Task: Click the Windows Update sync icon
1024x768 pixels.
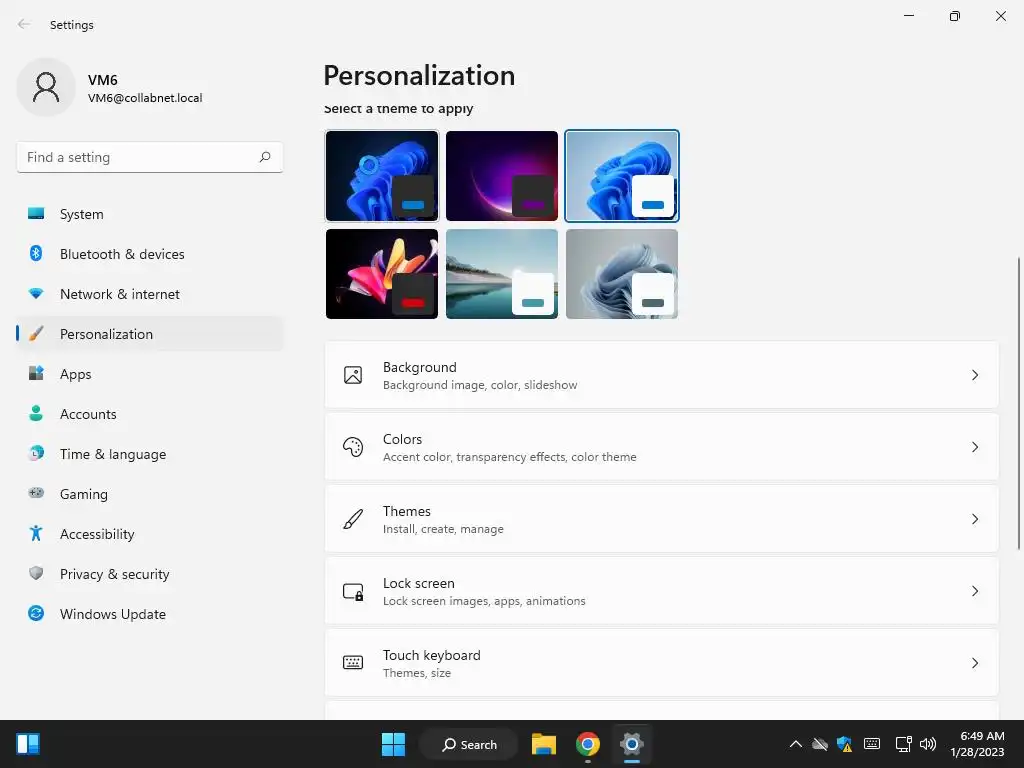Action: click(x=36, y=613)
